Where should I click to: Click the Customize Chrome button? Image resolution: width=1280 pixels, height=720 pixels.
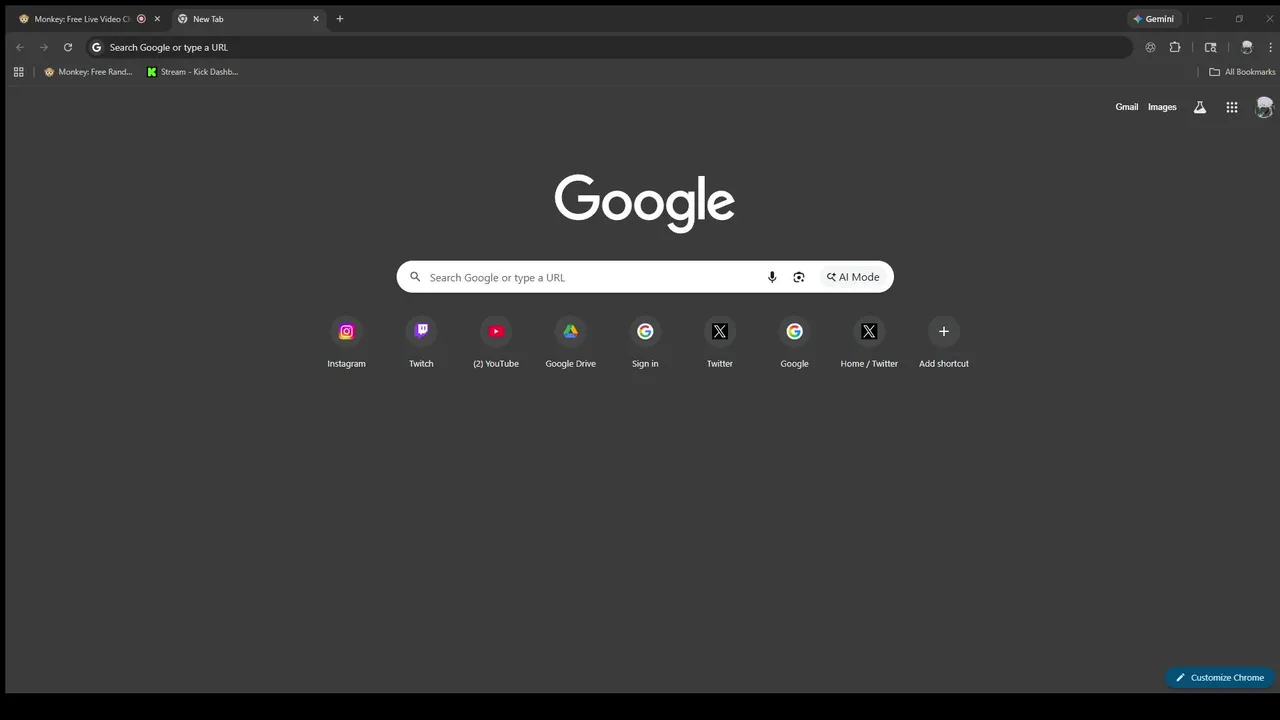click(x=1220, y=677)
